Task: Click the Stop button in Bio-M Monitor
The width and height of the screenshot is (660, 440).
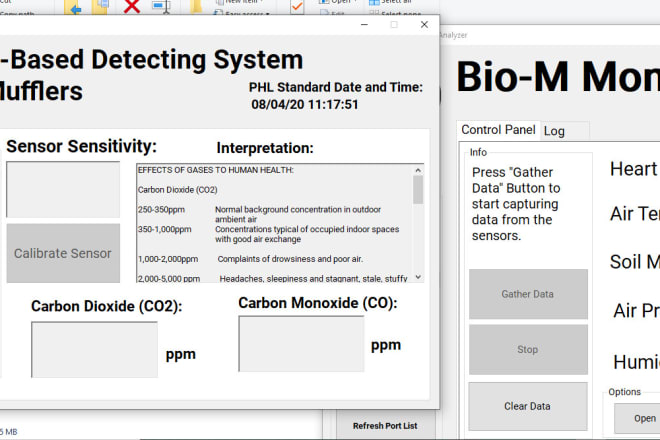Action: pos(528,349)
